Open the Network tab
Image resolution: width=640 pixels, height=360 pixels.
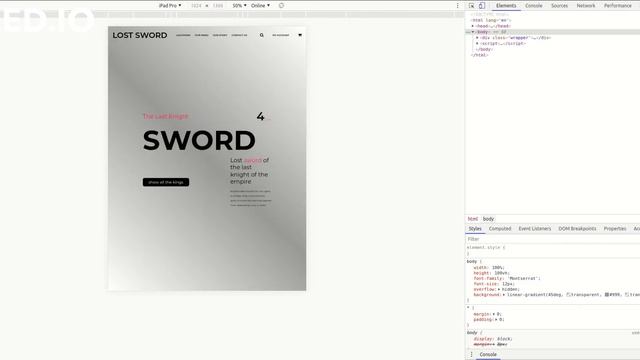point(586,6)
